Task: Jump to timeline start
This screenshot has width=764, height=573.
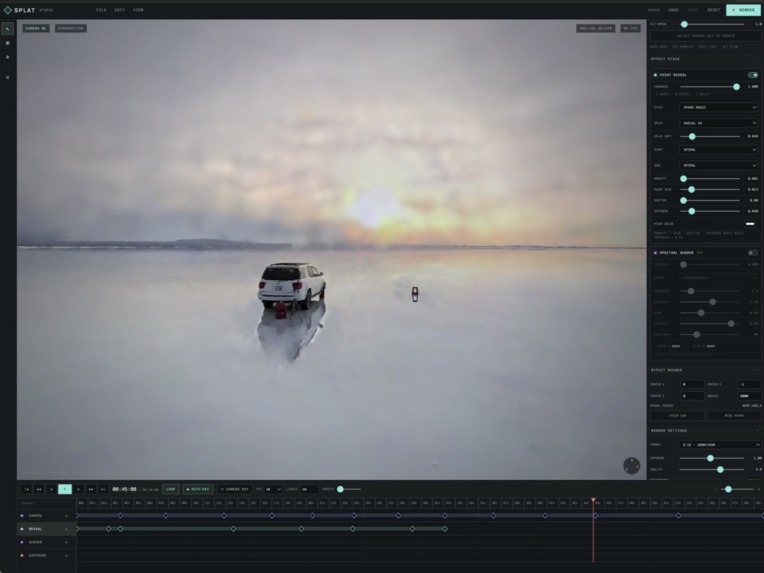Action: coord(27,489)
